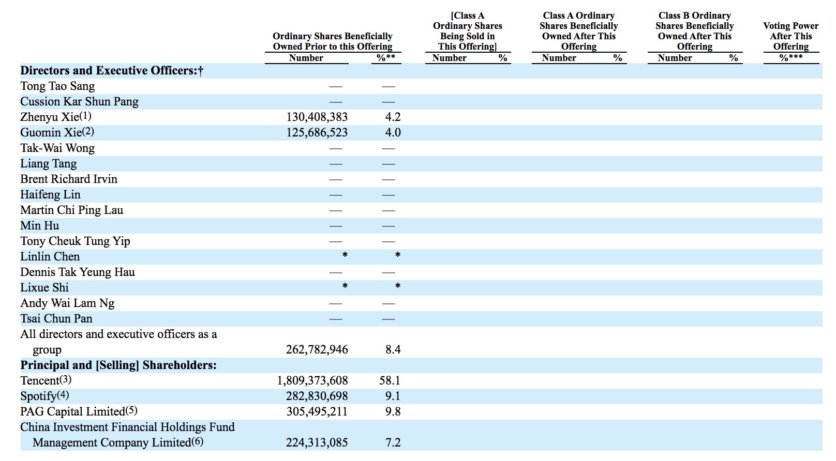Click 'Ordinary Shares Beneficially Owned Prior to this Offering' header
The width and height of the screenshot is (836, 461).
[333, 41]
